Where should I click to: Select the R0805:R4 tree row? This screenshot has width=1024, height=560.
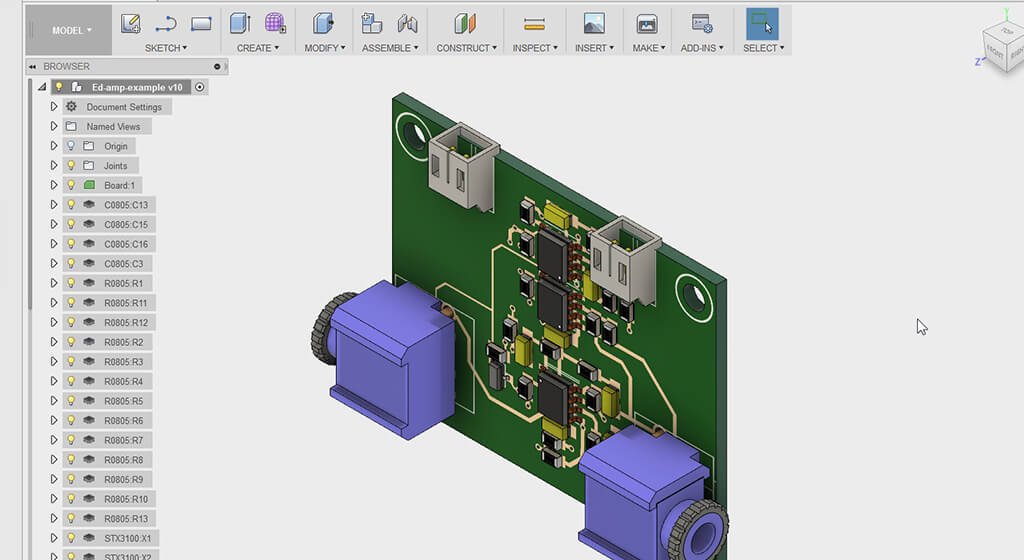pos(108,381)
